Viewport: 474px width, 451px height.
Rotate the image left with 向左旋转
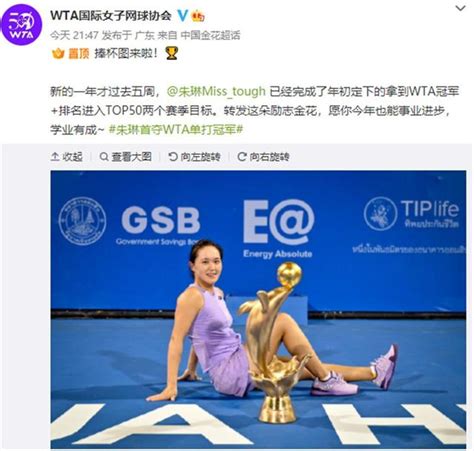pyautogui.click(x=194, y=157)
